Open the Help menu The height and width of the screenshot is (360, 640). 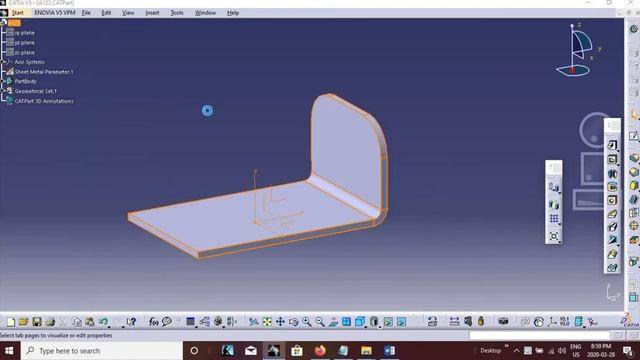click(233, 13)
